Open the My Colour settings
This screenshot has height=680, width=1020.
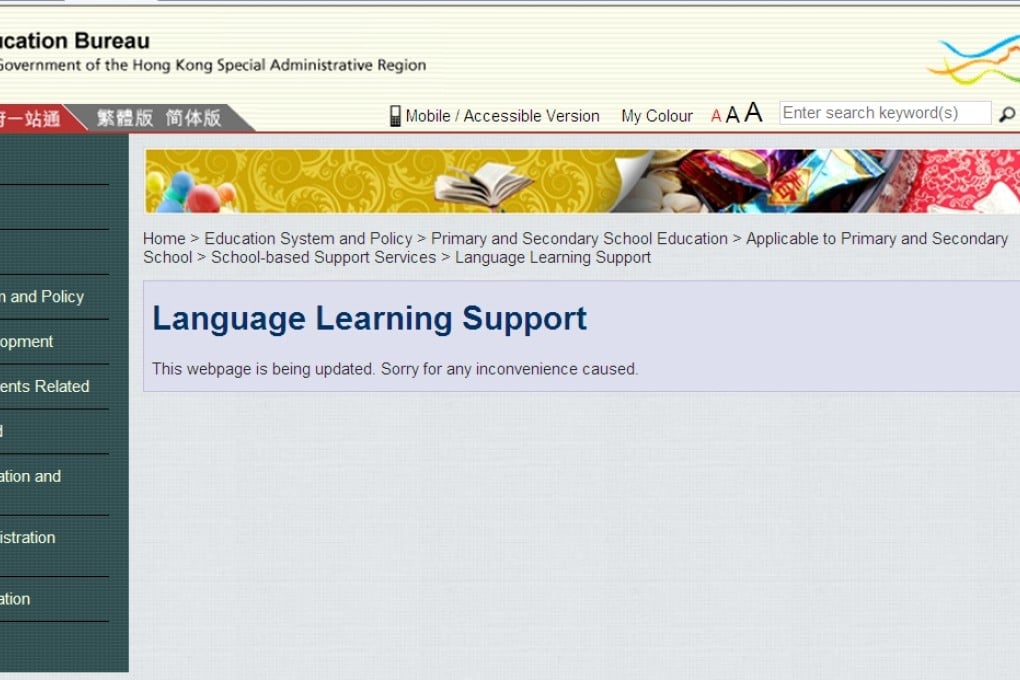pos(656,116)
